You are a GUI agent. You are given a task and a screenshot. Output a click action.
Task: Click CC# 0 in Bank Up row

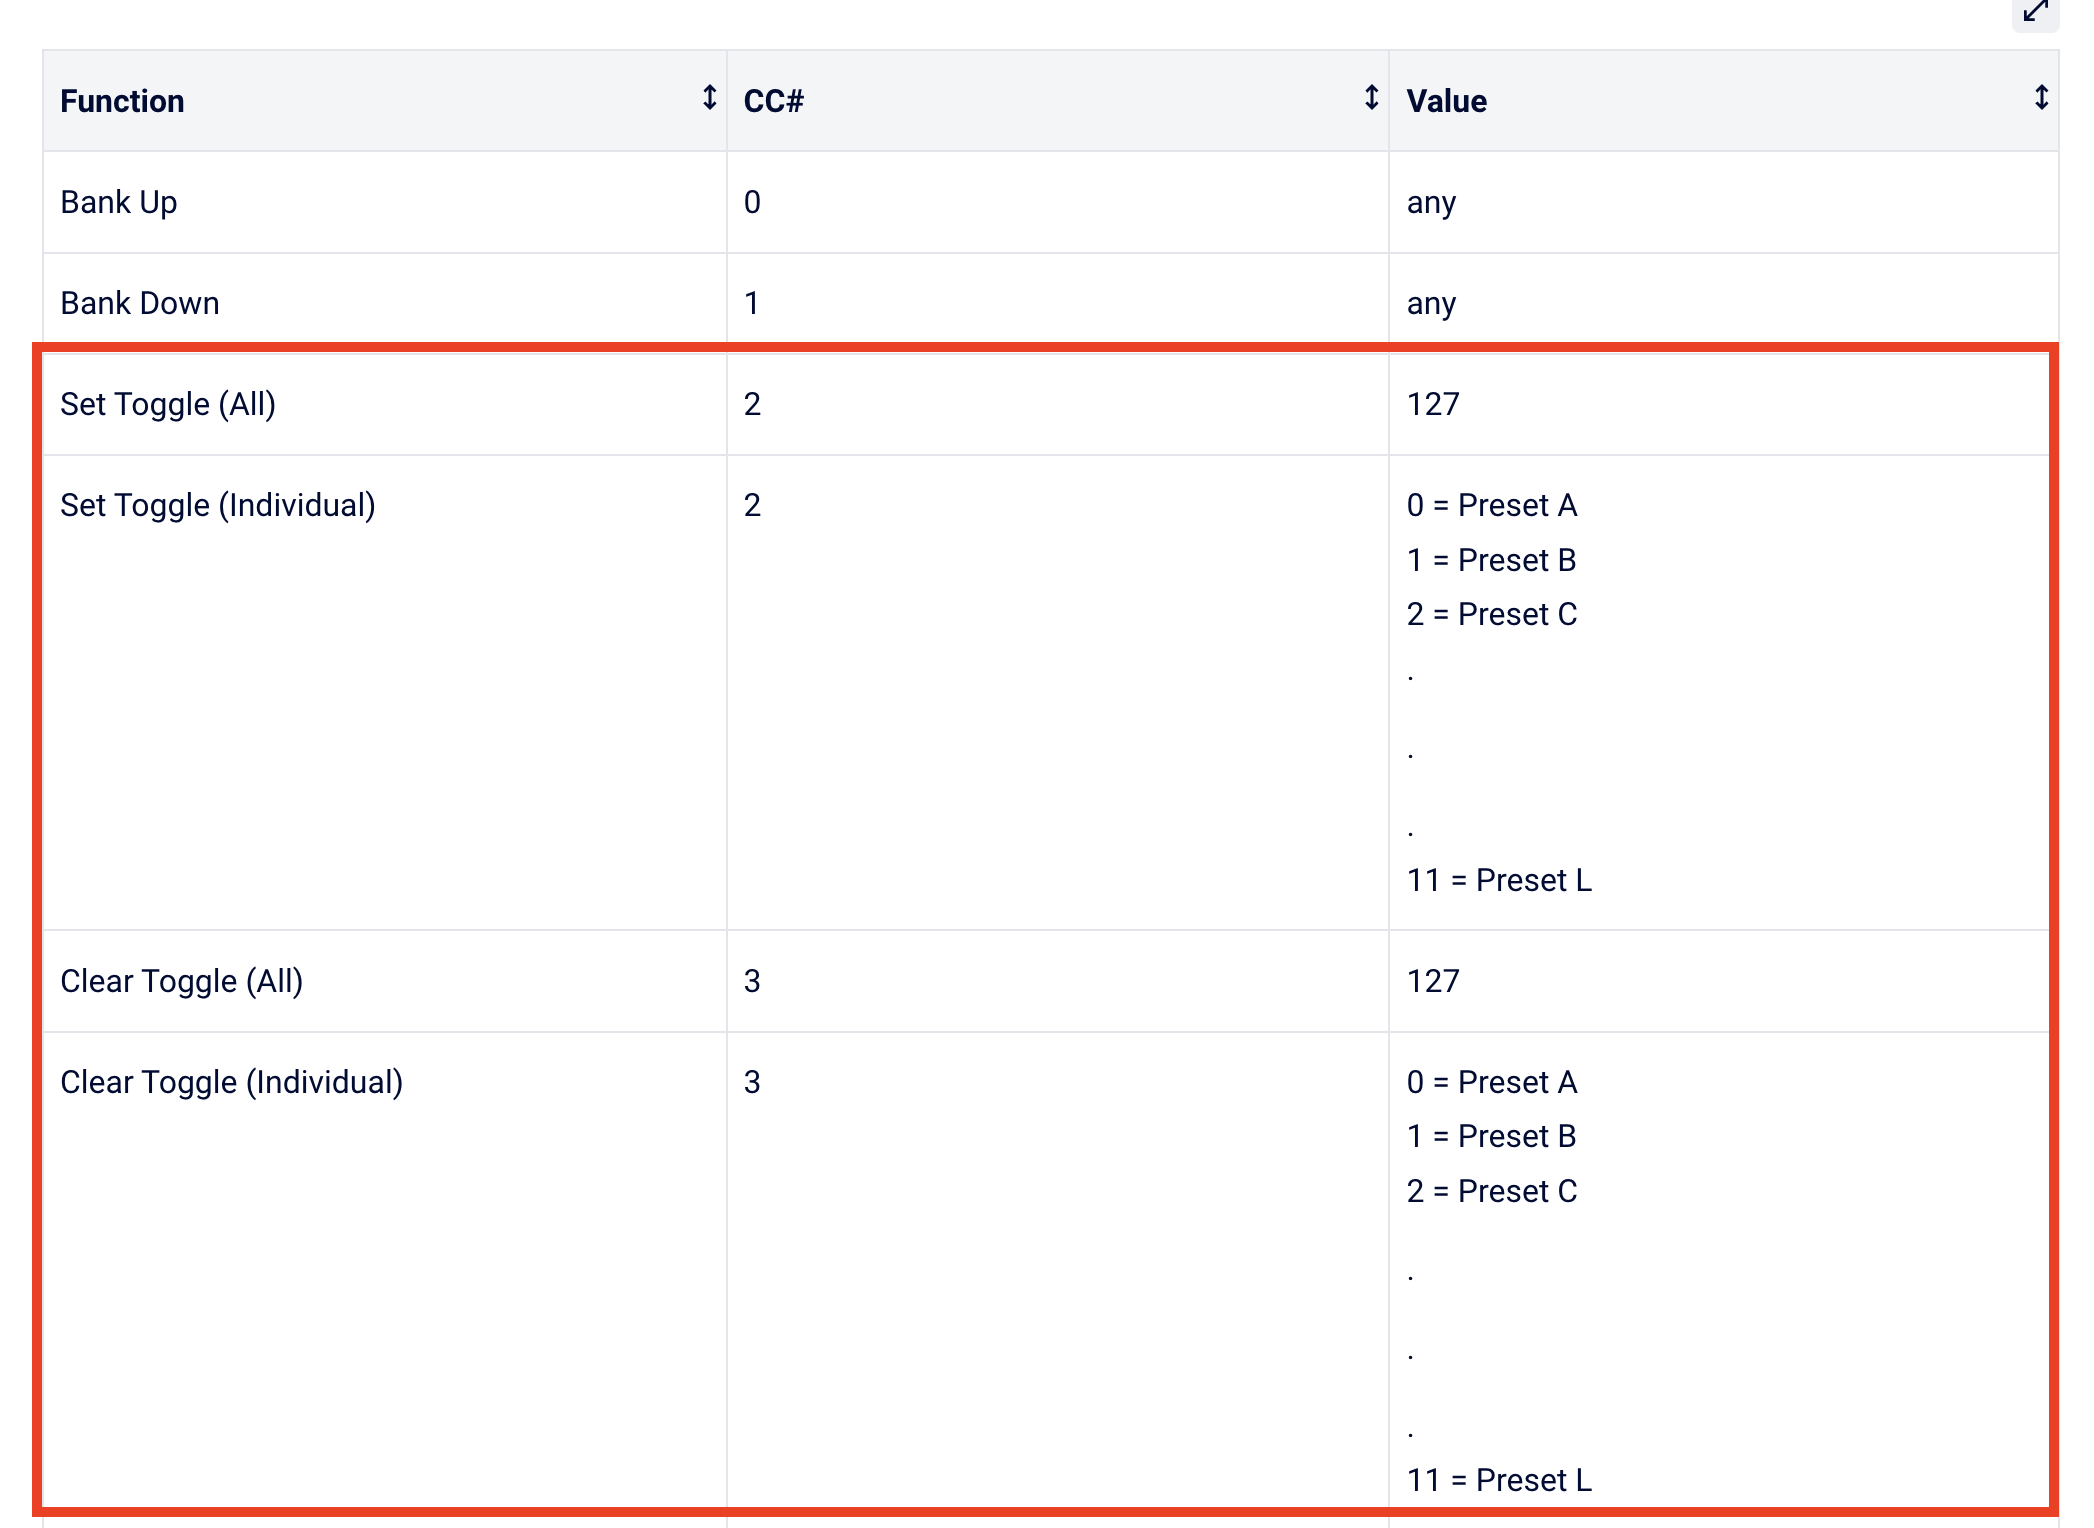(x=752, y=202)
